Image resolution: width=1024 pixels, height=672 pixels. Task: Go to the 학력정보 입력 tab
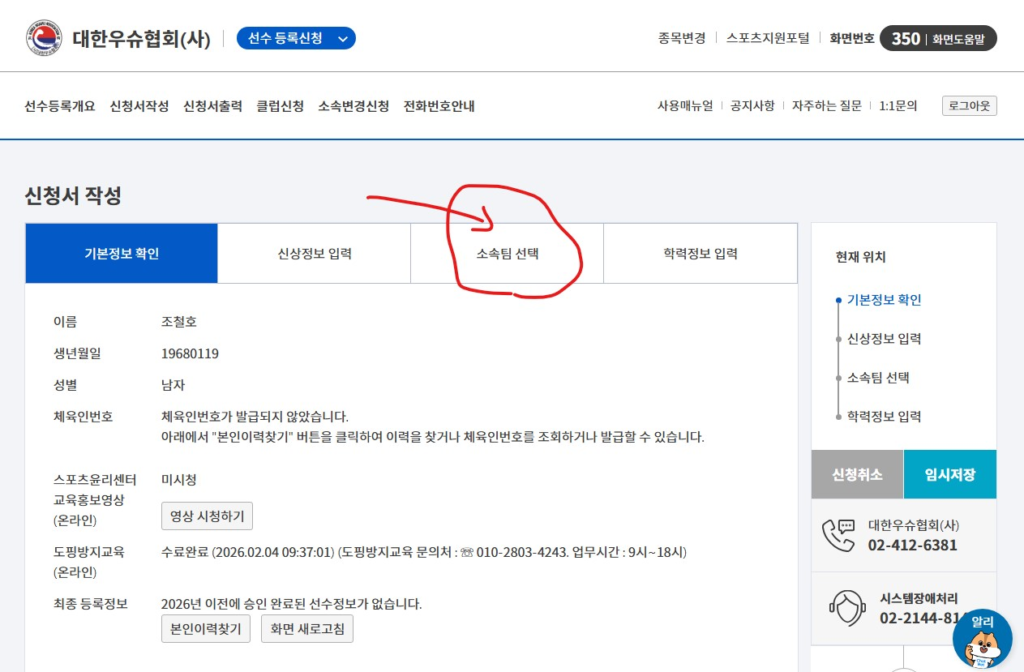point(700,254)
